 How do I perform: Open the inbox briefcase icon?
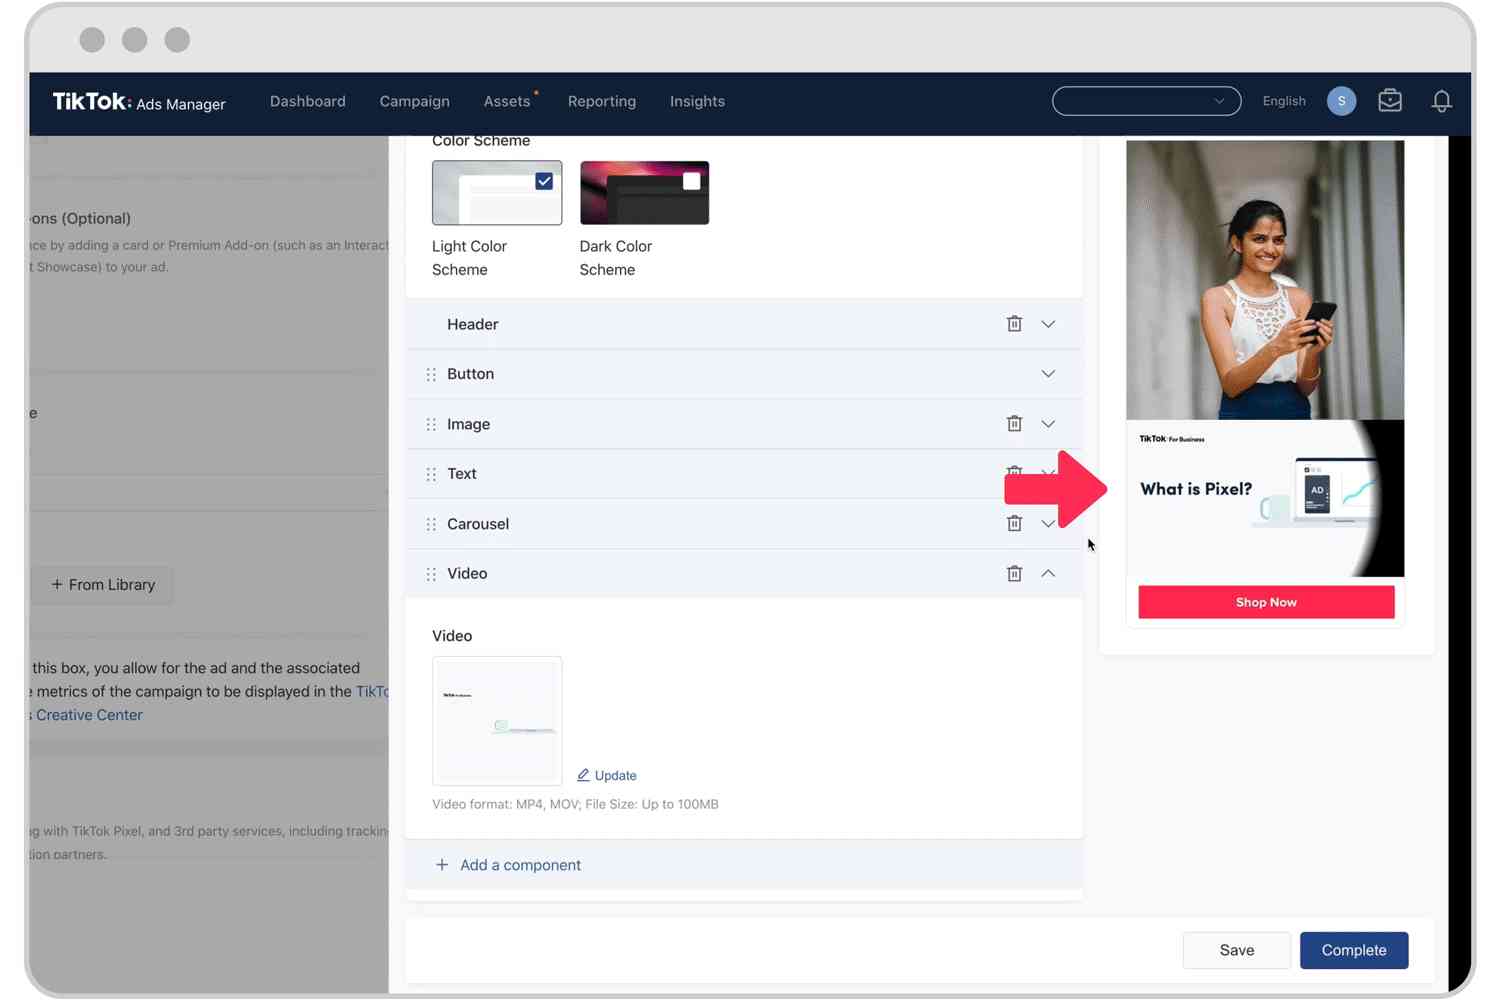click(1389, 100)
